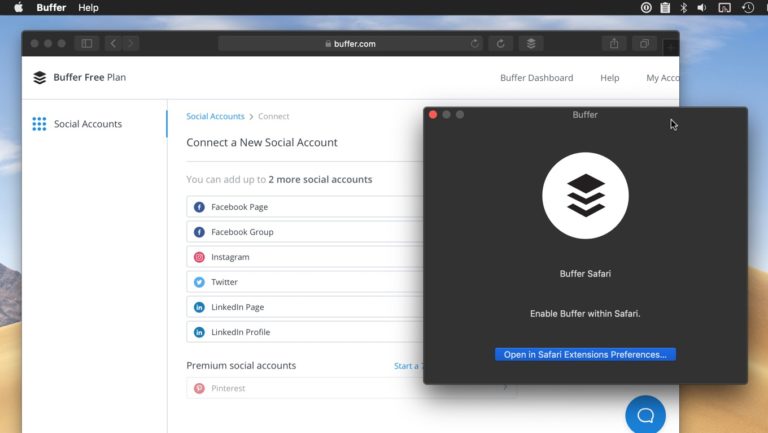Open Safari's show tabs overview button
The width and height of the screenshot is (768, 433).
645,43
